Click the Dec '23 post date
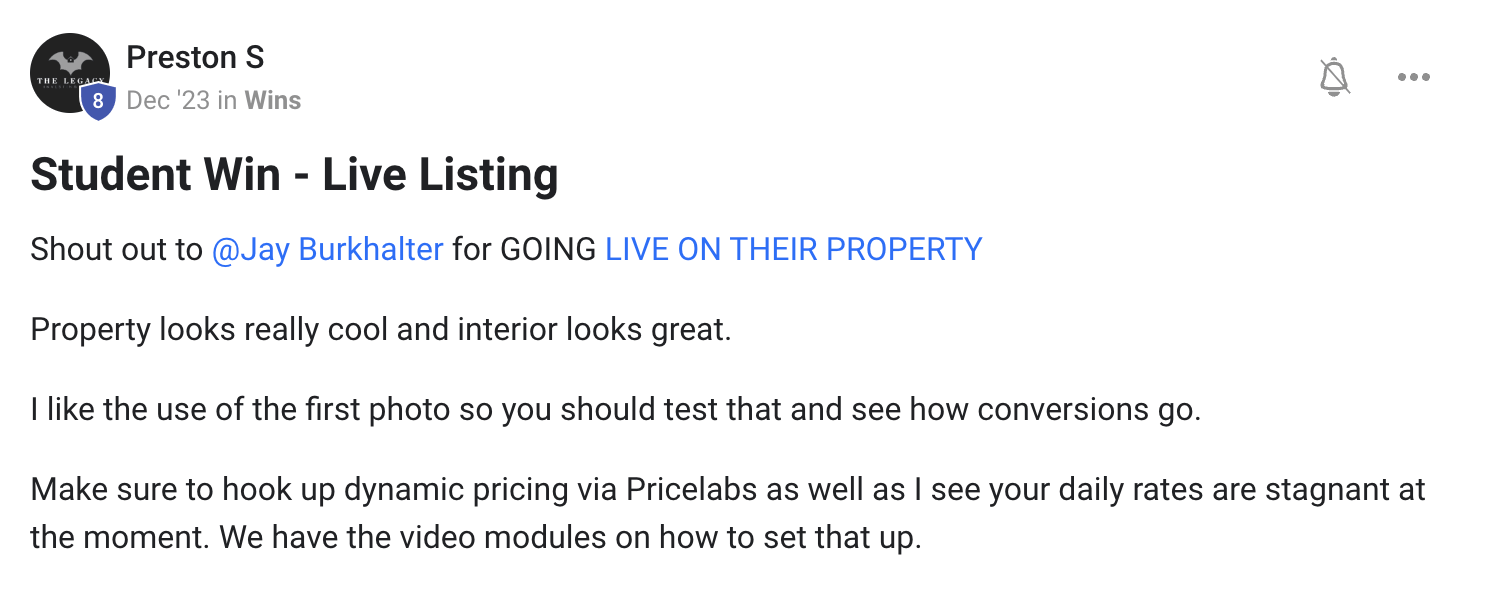 [168, 100]
